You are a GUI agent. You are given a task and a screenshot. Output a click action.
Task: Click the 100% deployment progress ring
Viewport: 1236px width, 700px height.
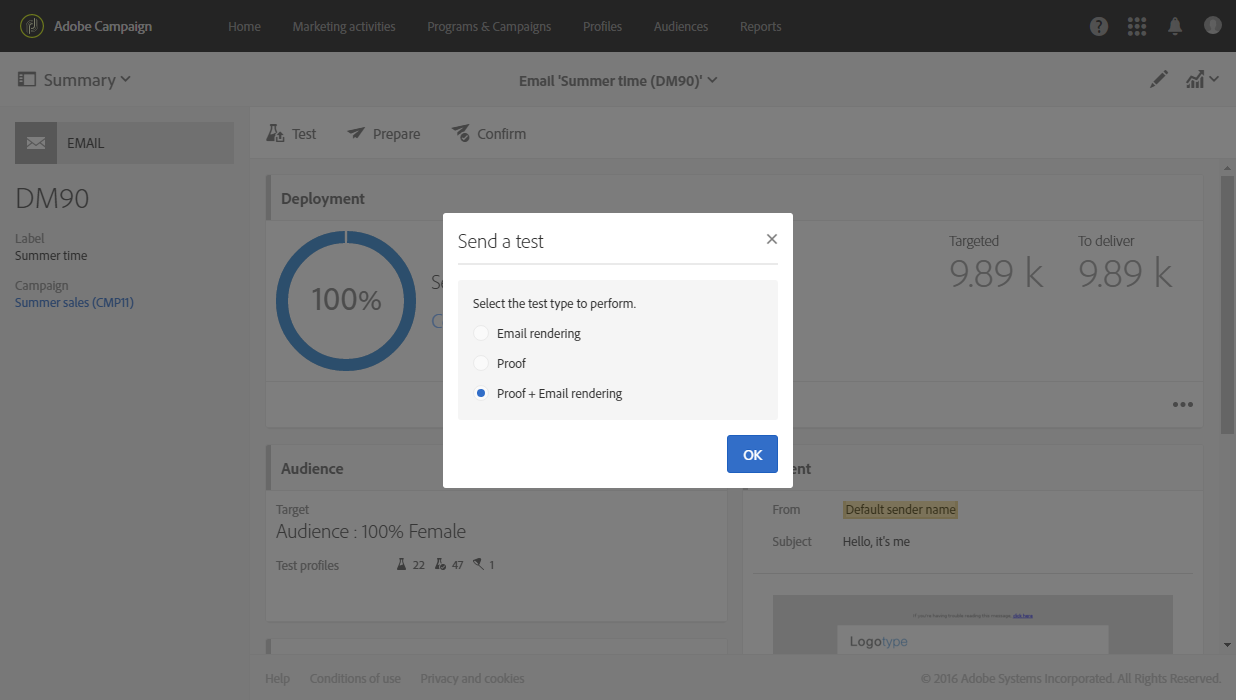pyautogui.click(x=346, y=300)
